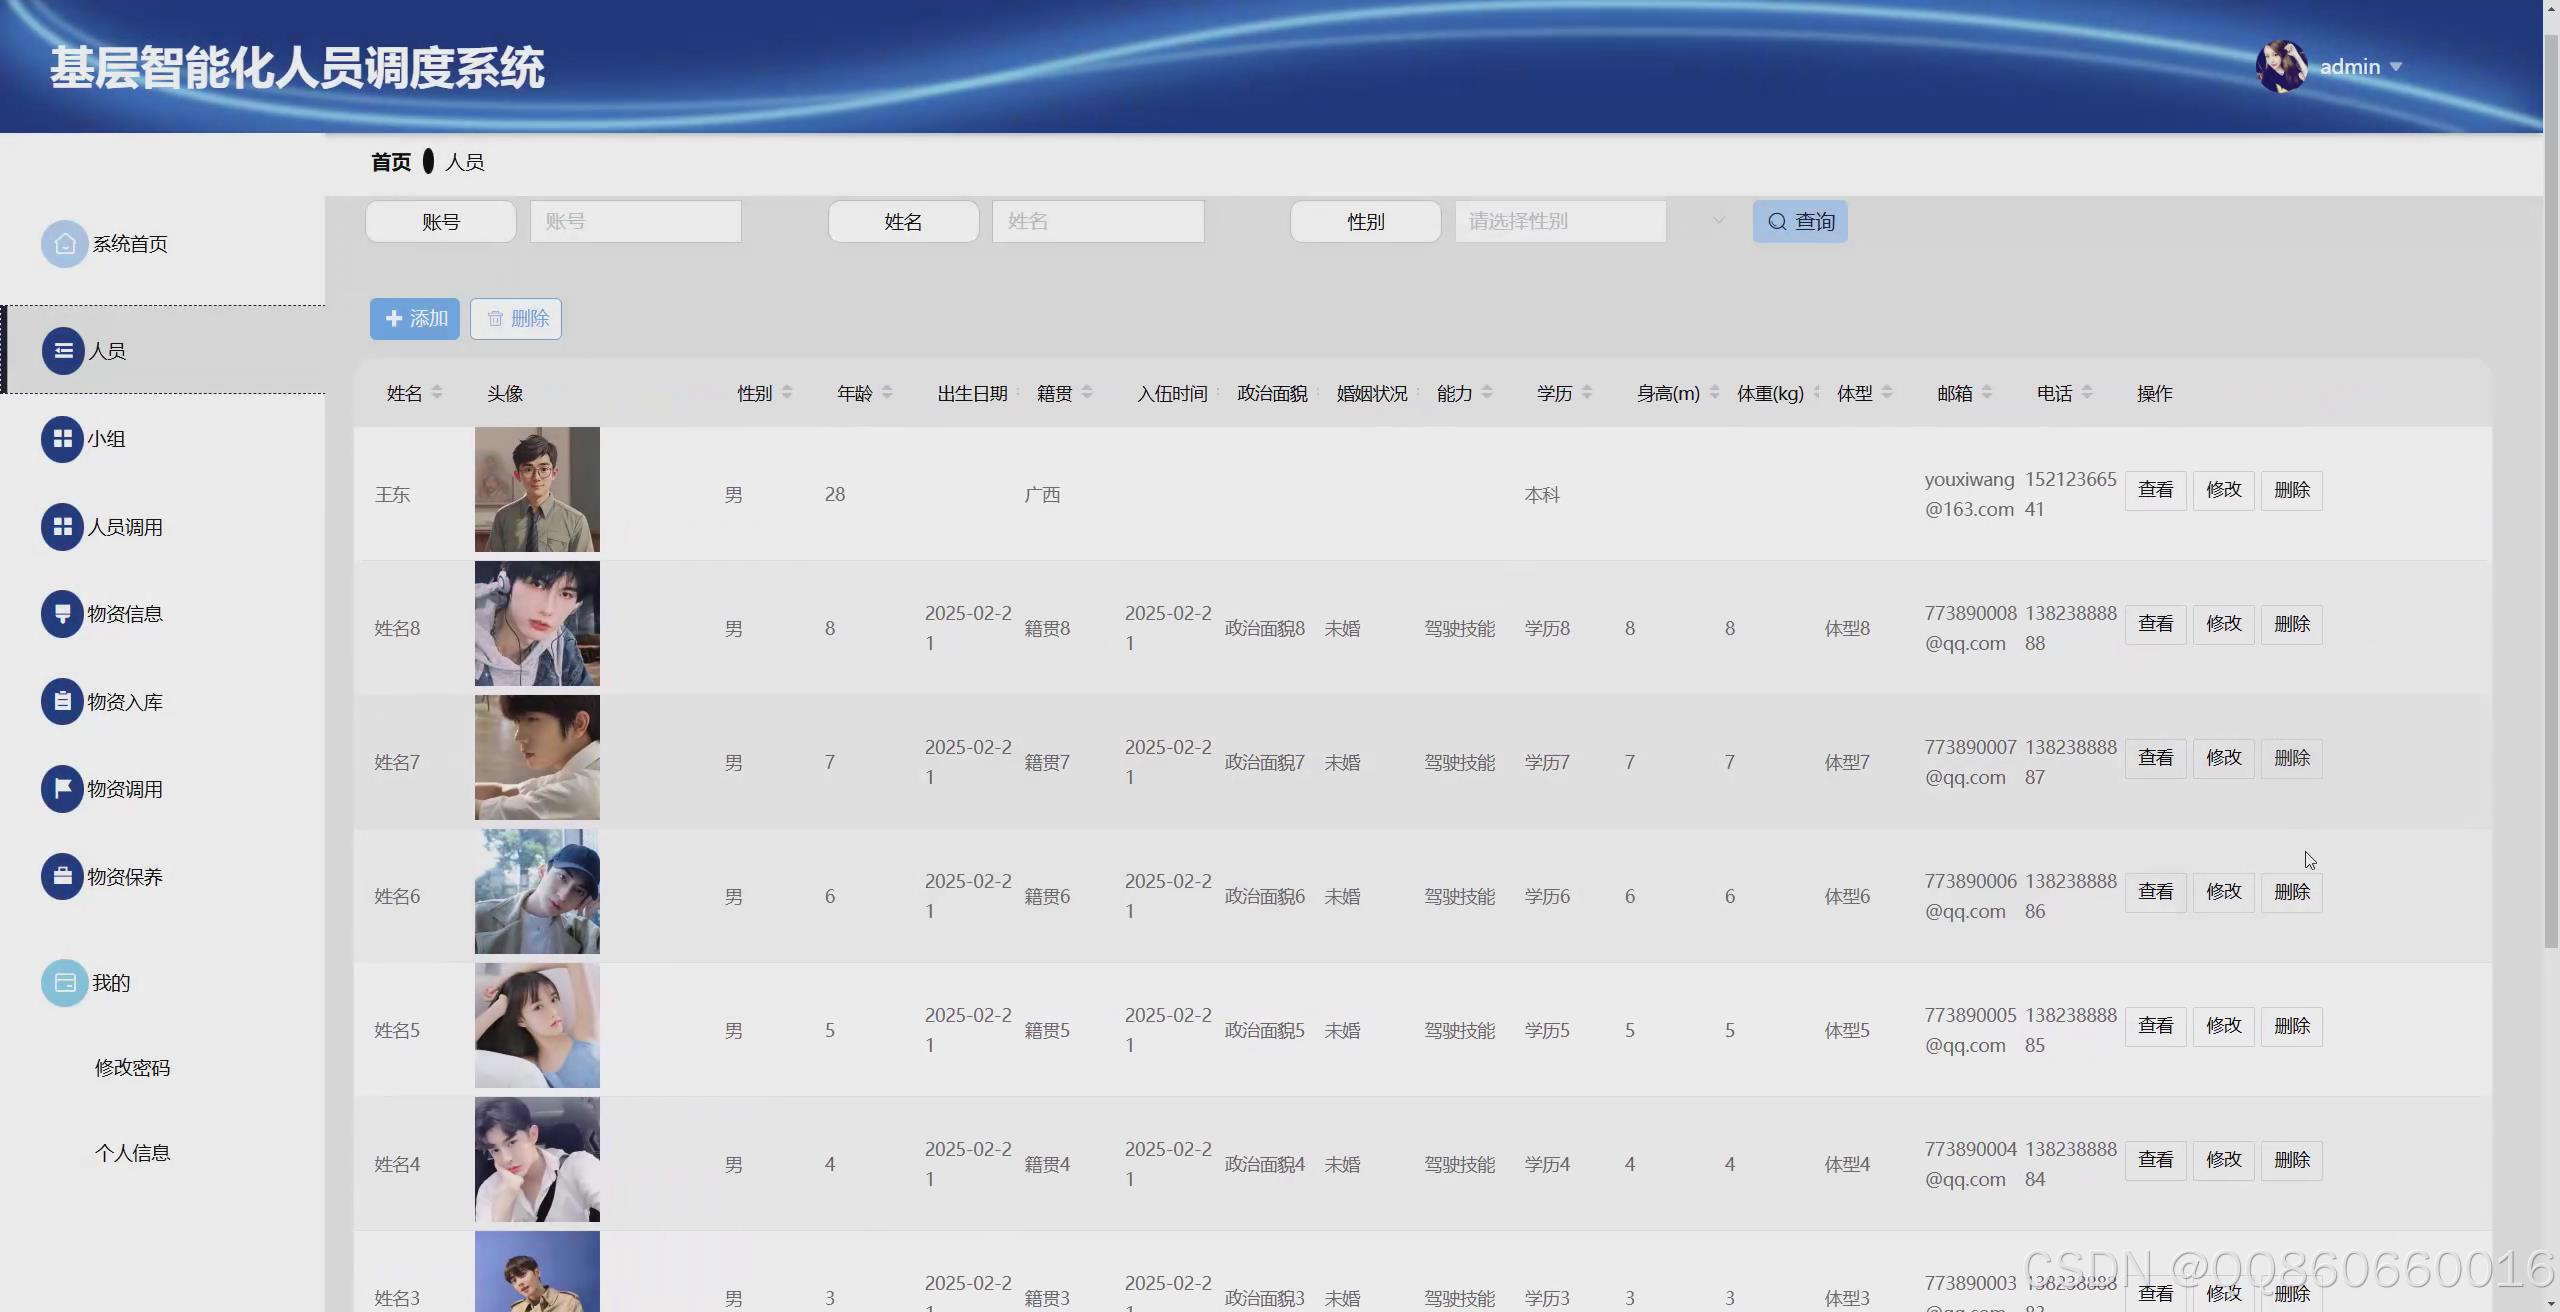Click the page vertical scrollbar
This screenshot has height=1312, width=2560.
pyautogui.click(x=2551, y=490)
